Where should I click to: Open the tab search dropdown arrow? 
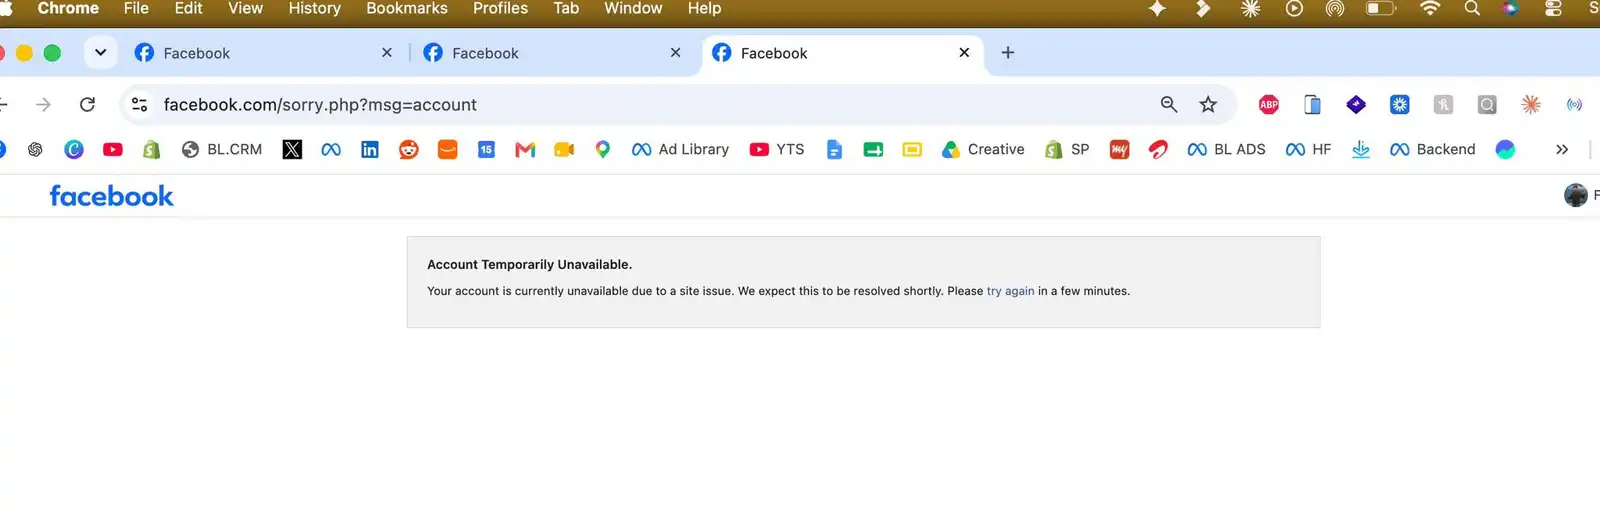click(100, 52)
